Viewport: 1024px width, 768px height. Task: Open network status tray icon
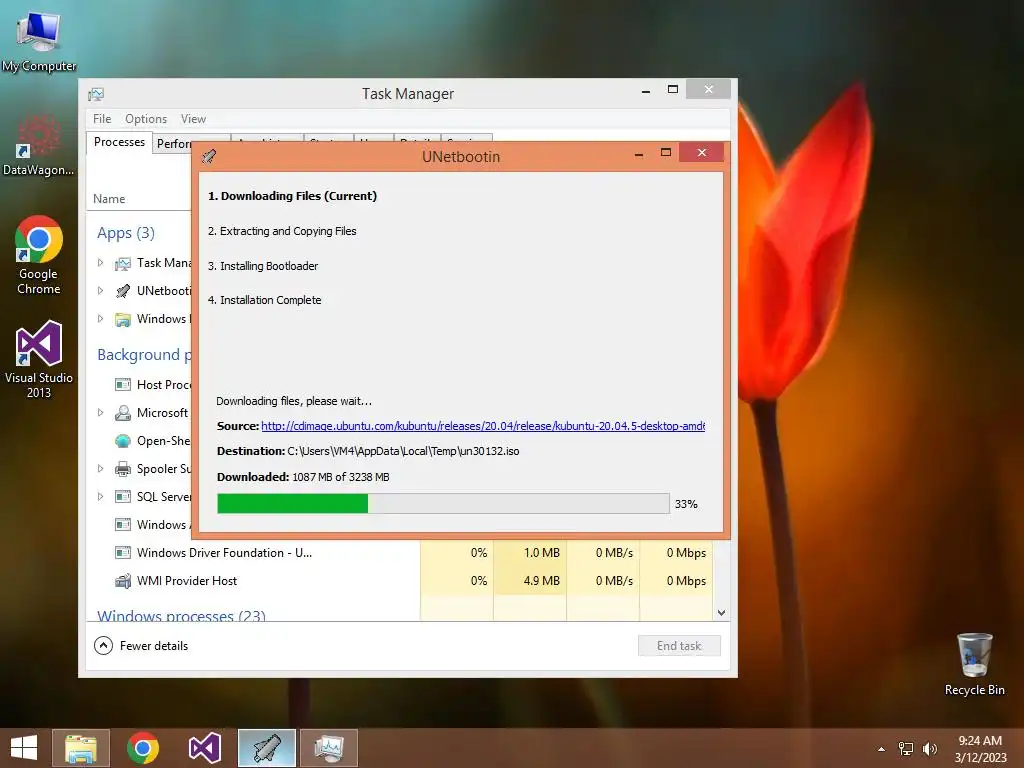(906, 749)
